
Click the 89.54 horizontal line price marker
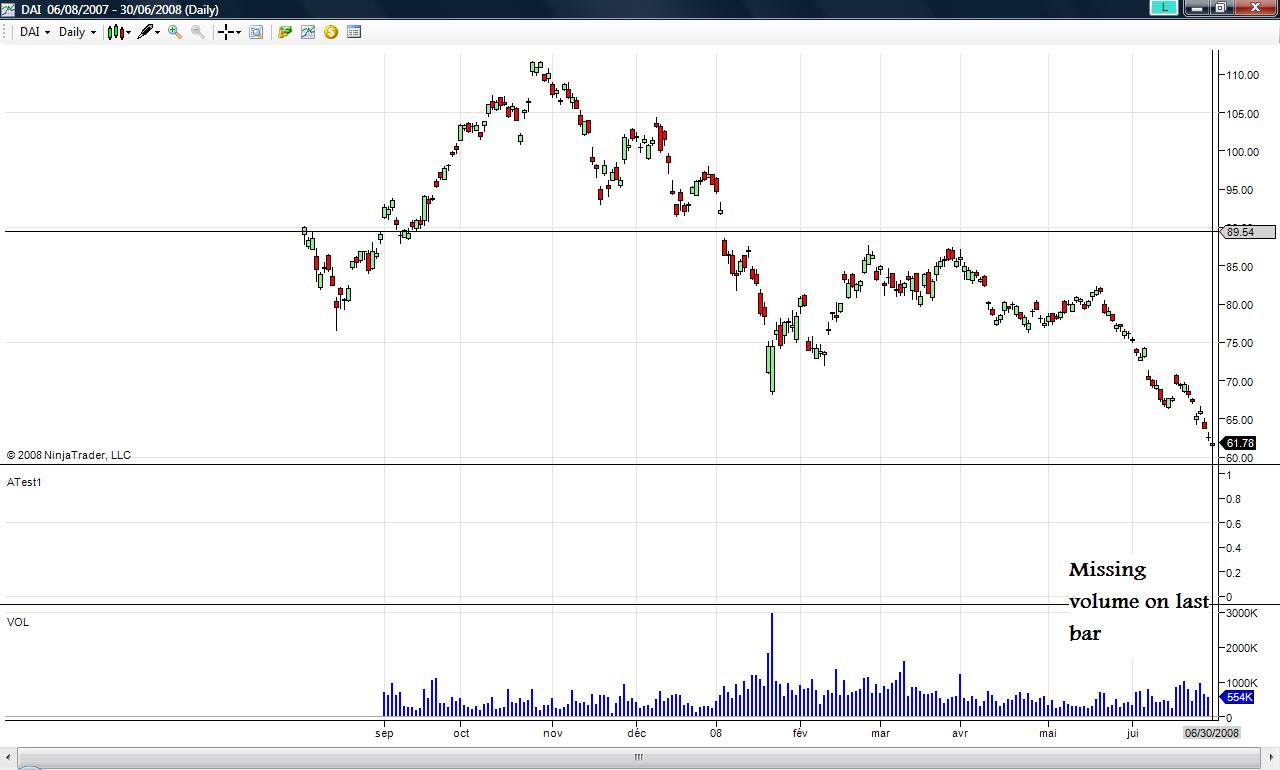1247,232
